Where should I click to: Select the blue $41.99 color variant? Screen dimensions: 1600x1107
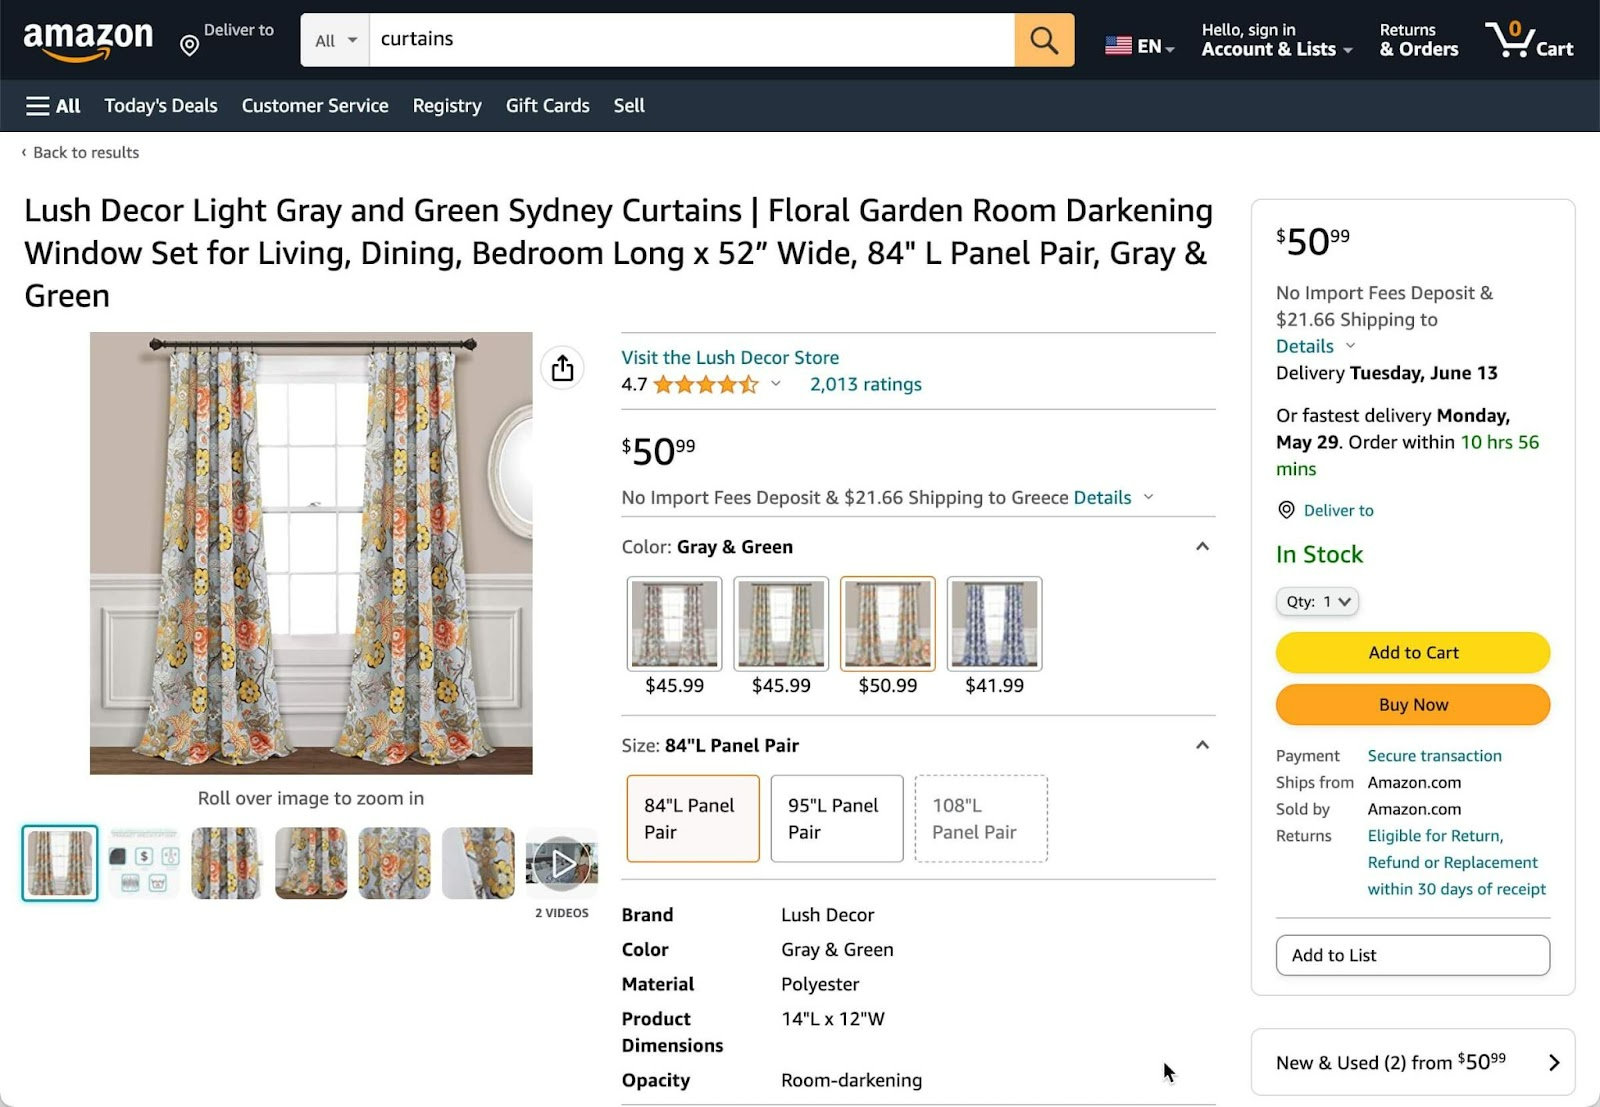993,622
